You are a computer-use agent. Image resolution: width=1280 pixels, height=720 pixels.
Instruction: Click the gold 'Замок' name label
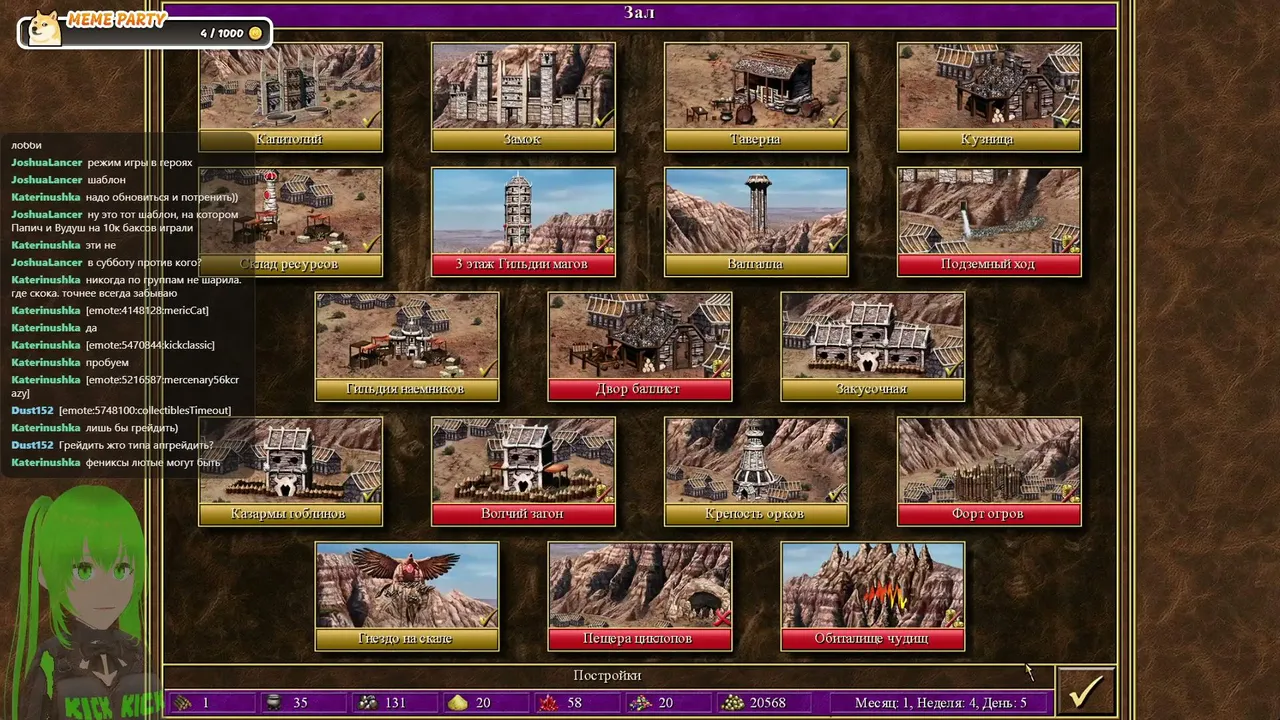[523, 140]
